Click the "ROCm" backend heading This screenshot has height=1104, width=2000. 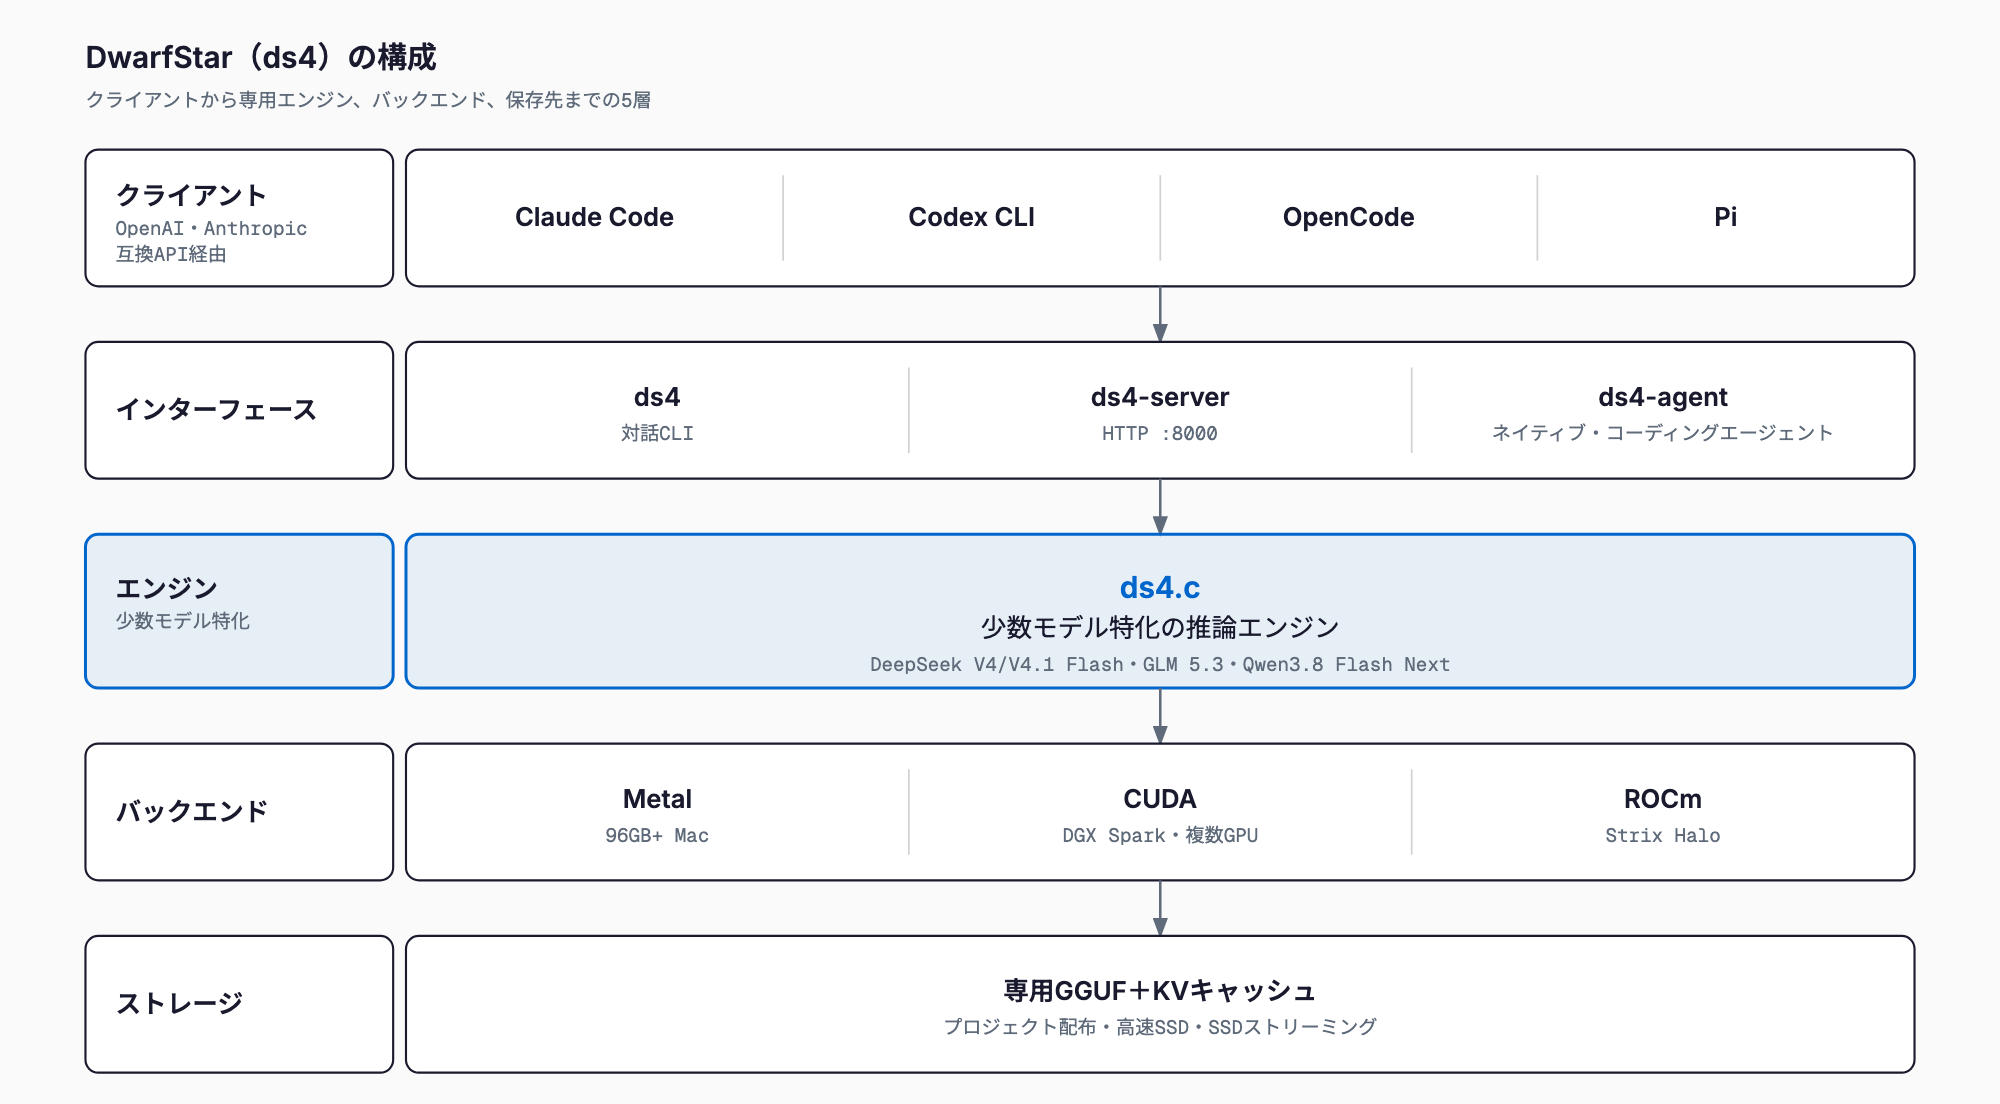[1663, 799]
